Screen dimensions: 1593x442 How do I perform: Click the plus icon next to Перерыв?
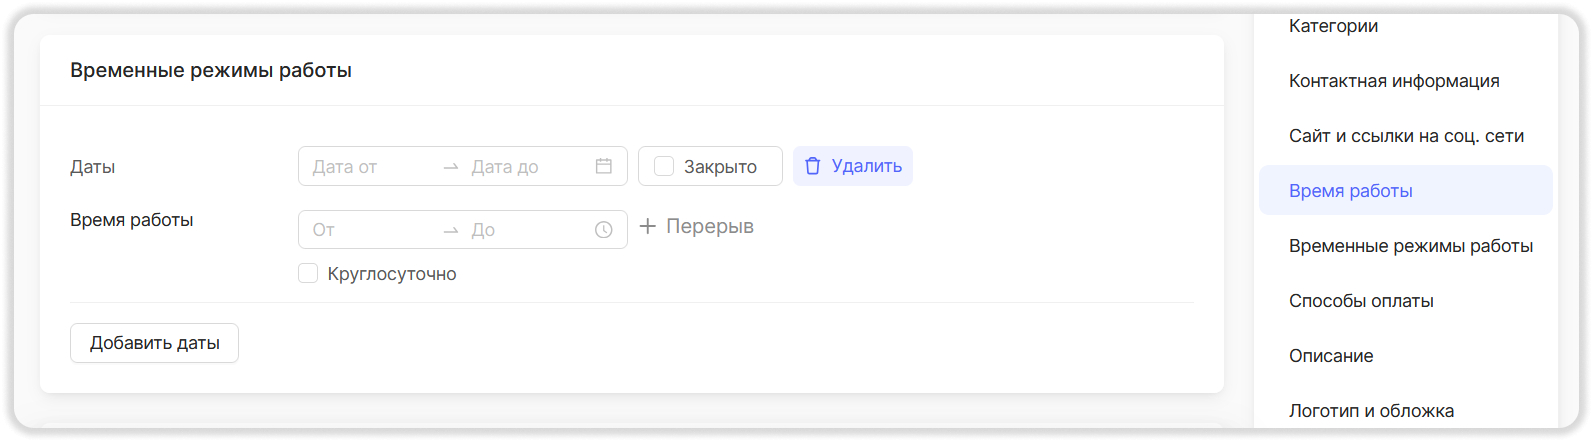648,227
